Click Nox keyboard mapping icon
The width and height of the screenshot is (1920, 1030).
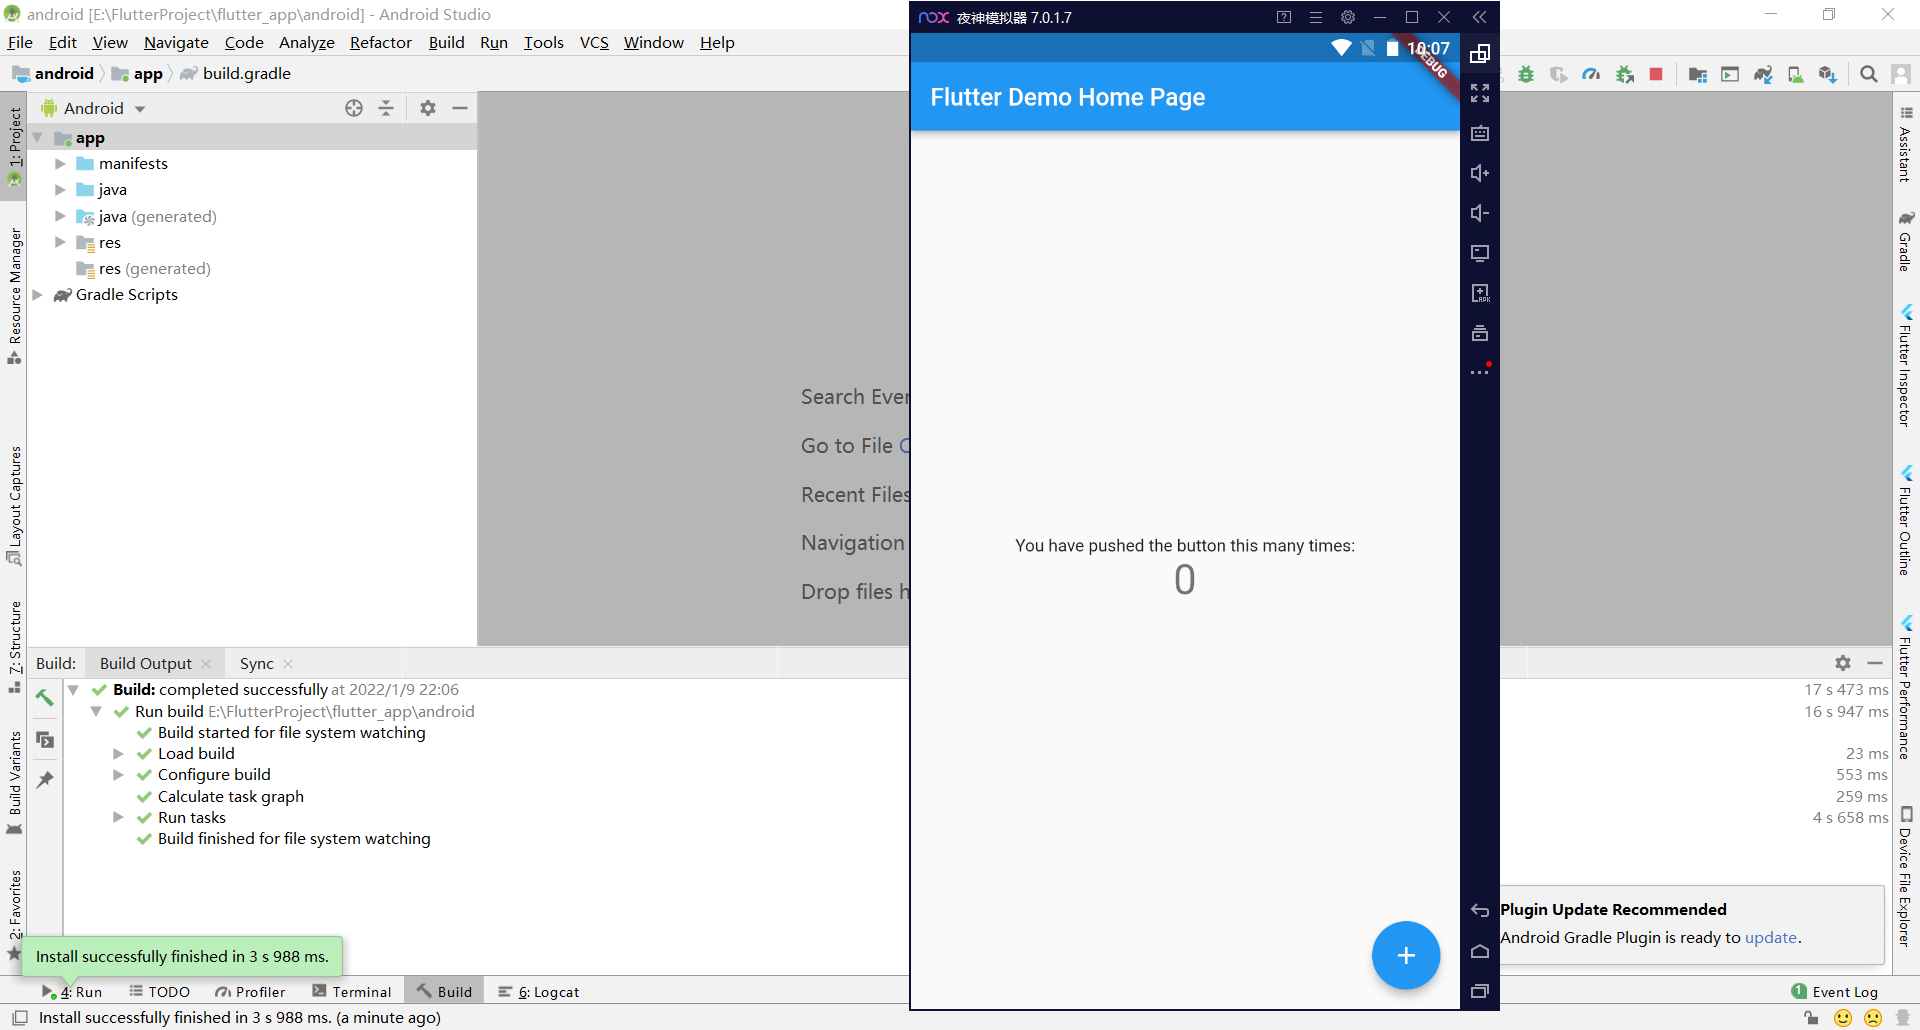[x=1480, y=133]
